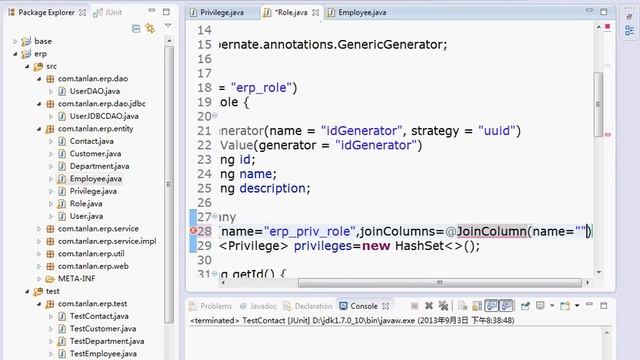The image size is (640, 360).
Task: Open Package Explorer view menu arrow
Action: tap(168, 26)
